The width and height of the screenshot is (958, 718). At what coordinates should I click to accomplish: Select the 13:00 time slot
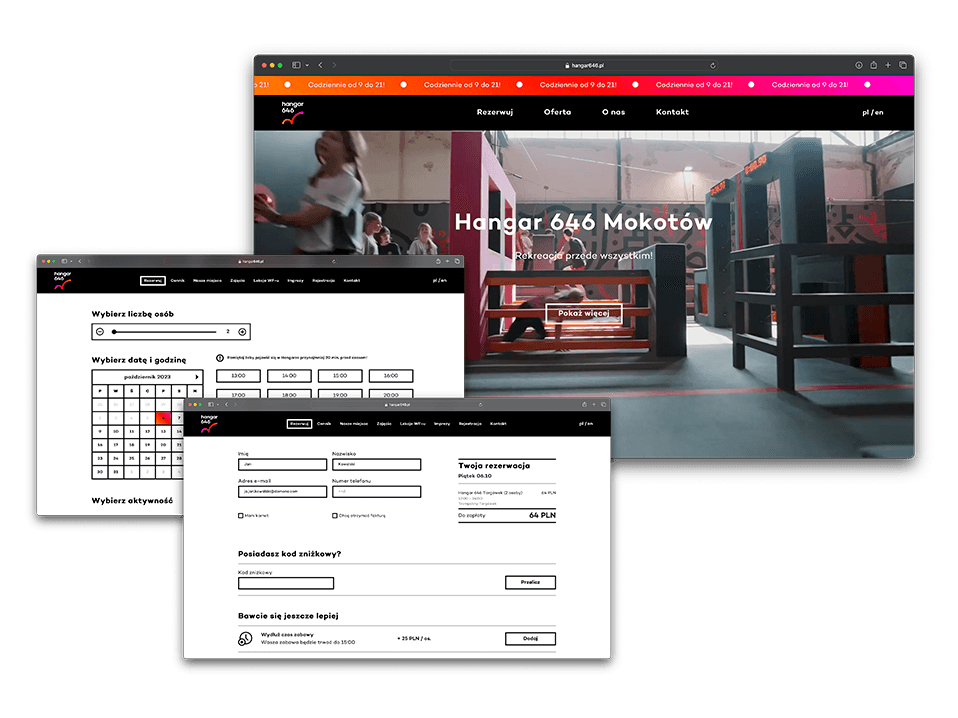pos(238,376)
